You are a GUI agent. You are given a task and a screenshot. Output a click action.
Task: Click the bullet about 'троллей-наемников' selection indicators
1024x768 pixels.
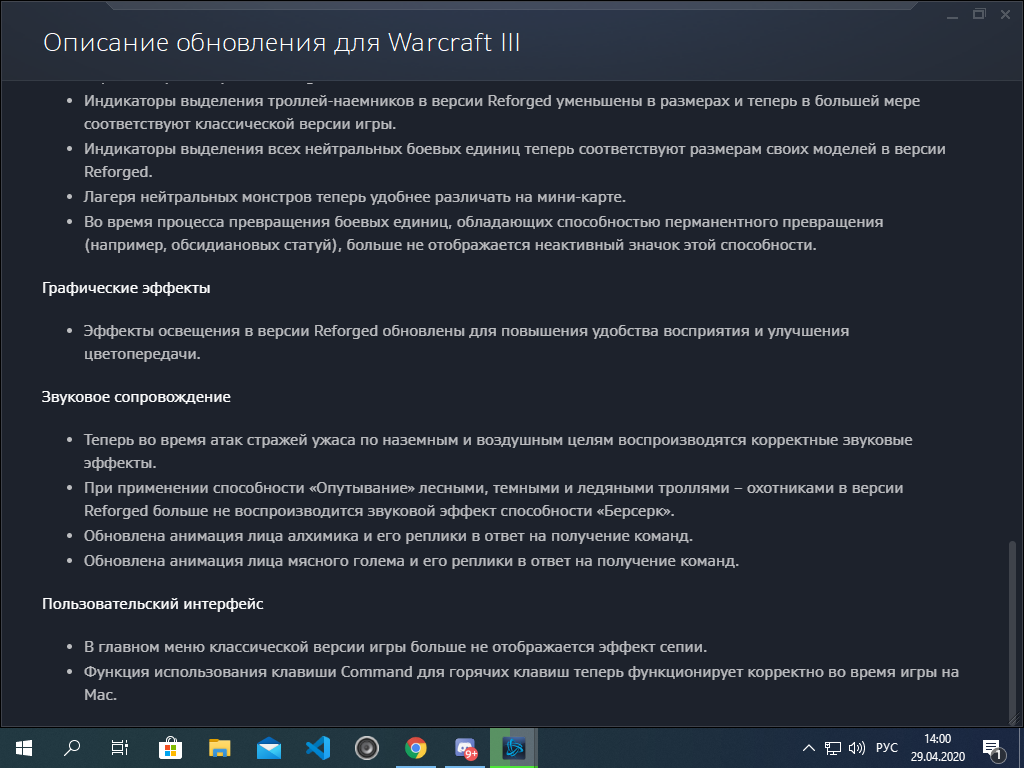coord(502,112)
